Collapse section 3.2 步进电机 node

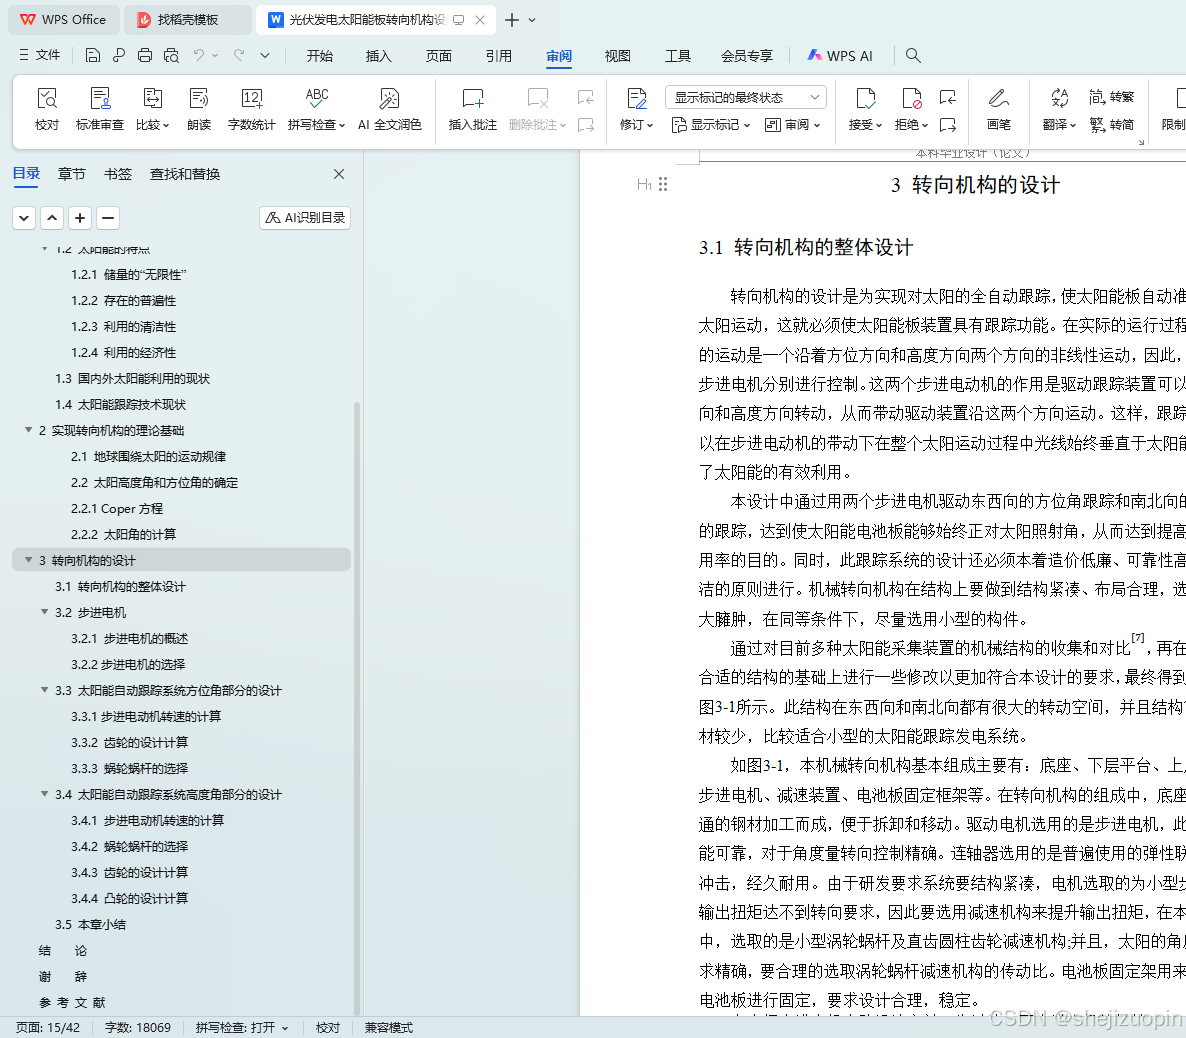pyautogui.click(x=45, y=611)
